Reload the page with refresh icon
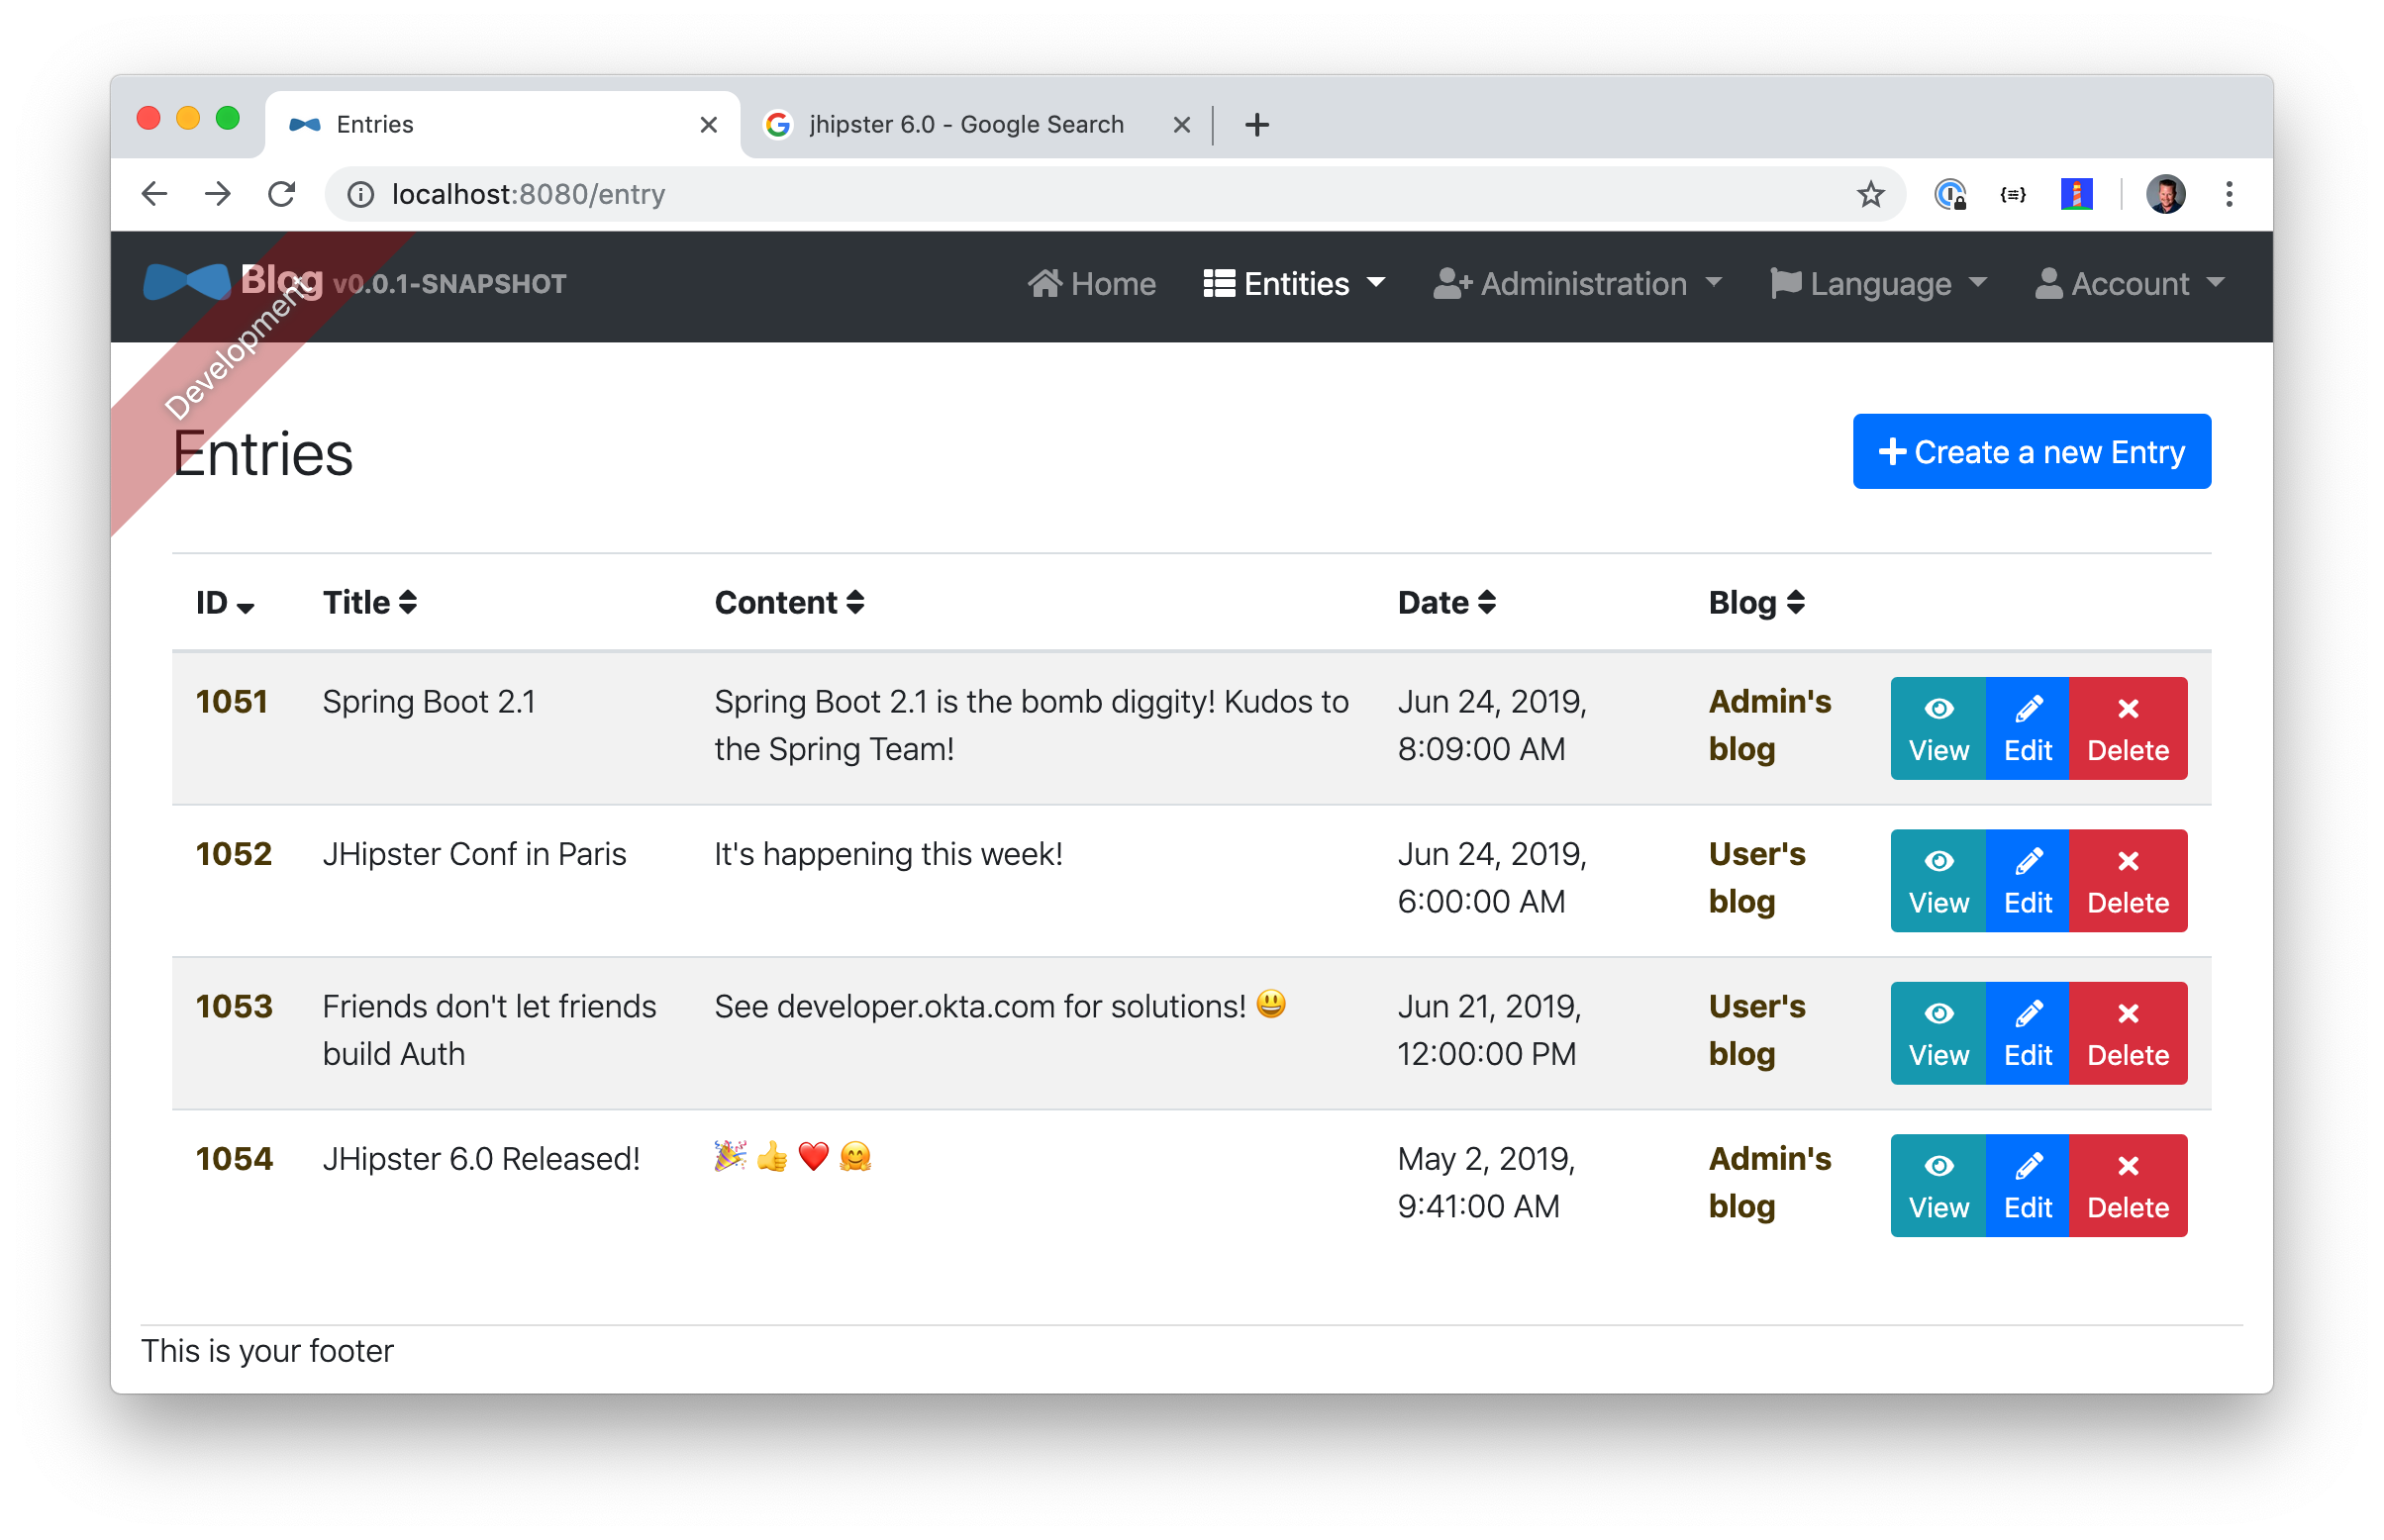The width and height of the screenshot is (2384, 1540). point(282,194)
